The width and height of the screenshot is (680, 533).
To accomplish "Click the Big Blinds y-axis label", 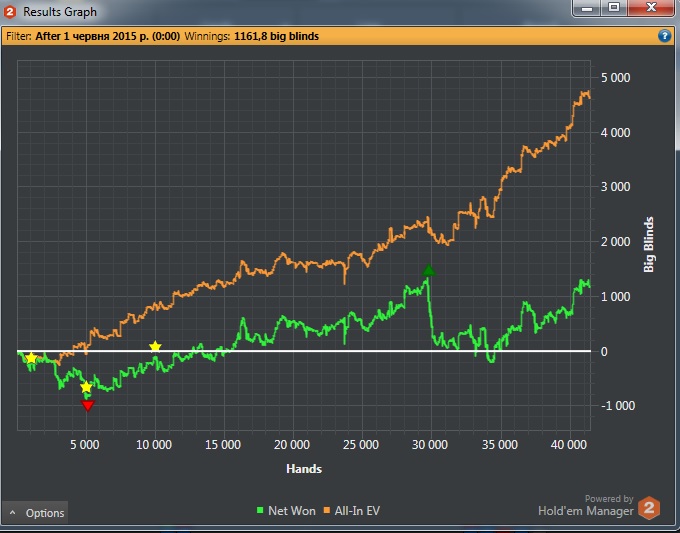I will (x=649, y=244).
